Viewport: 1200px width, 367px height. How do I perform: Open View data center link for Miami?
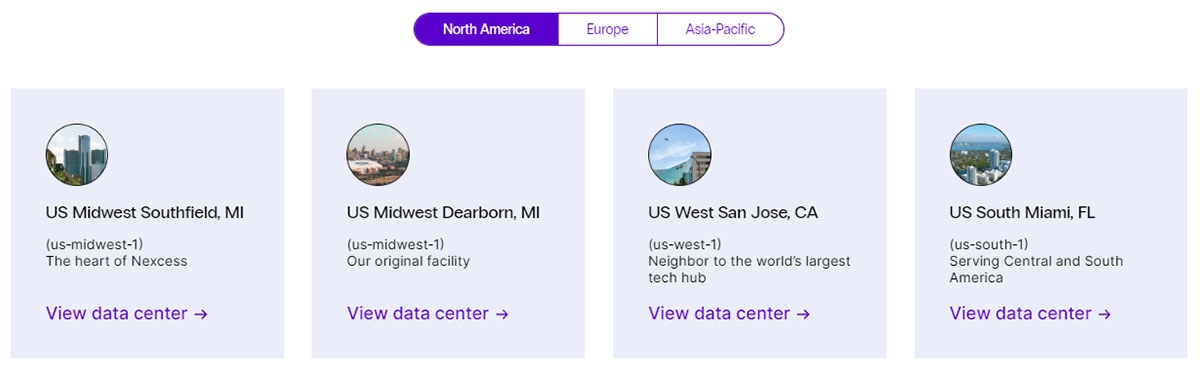[x=1030, y=313]
